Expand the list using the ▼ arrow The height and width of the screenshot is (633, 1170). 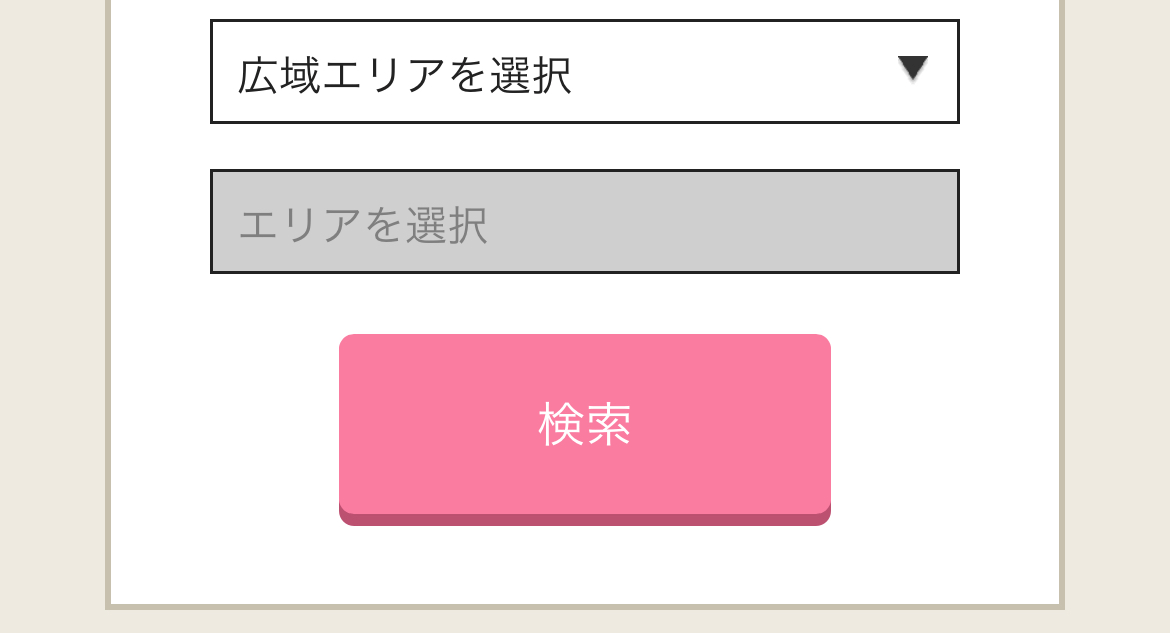913,68
